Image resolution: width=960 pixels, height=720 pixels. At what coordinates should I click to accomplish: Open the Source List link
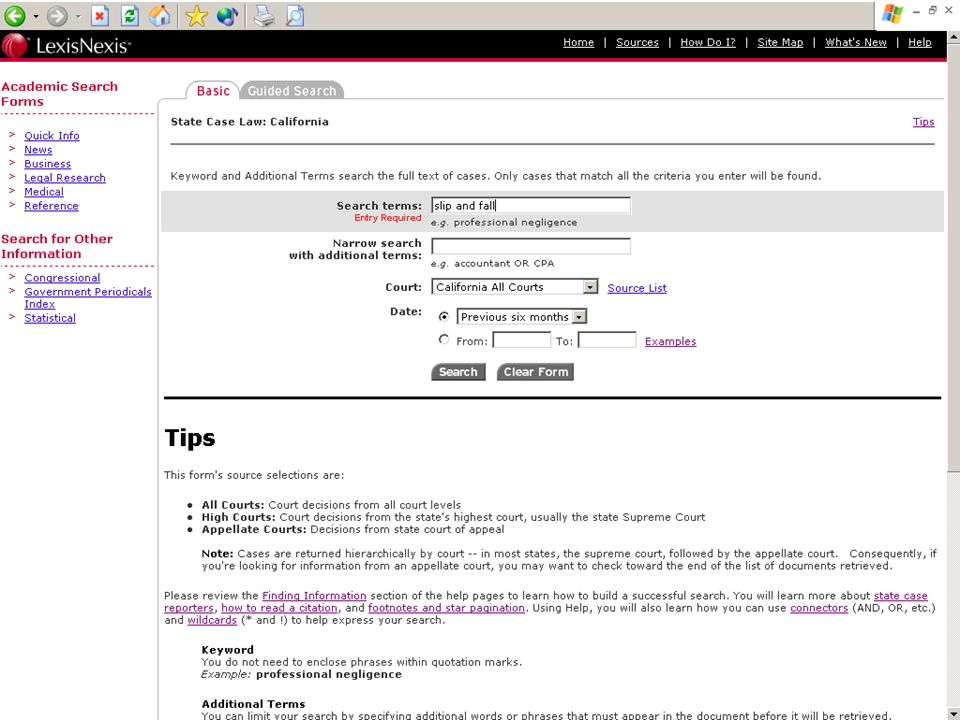pos(637,288)
